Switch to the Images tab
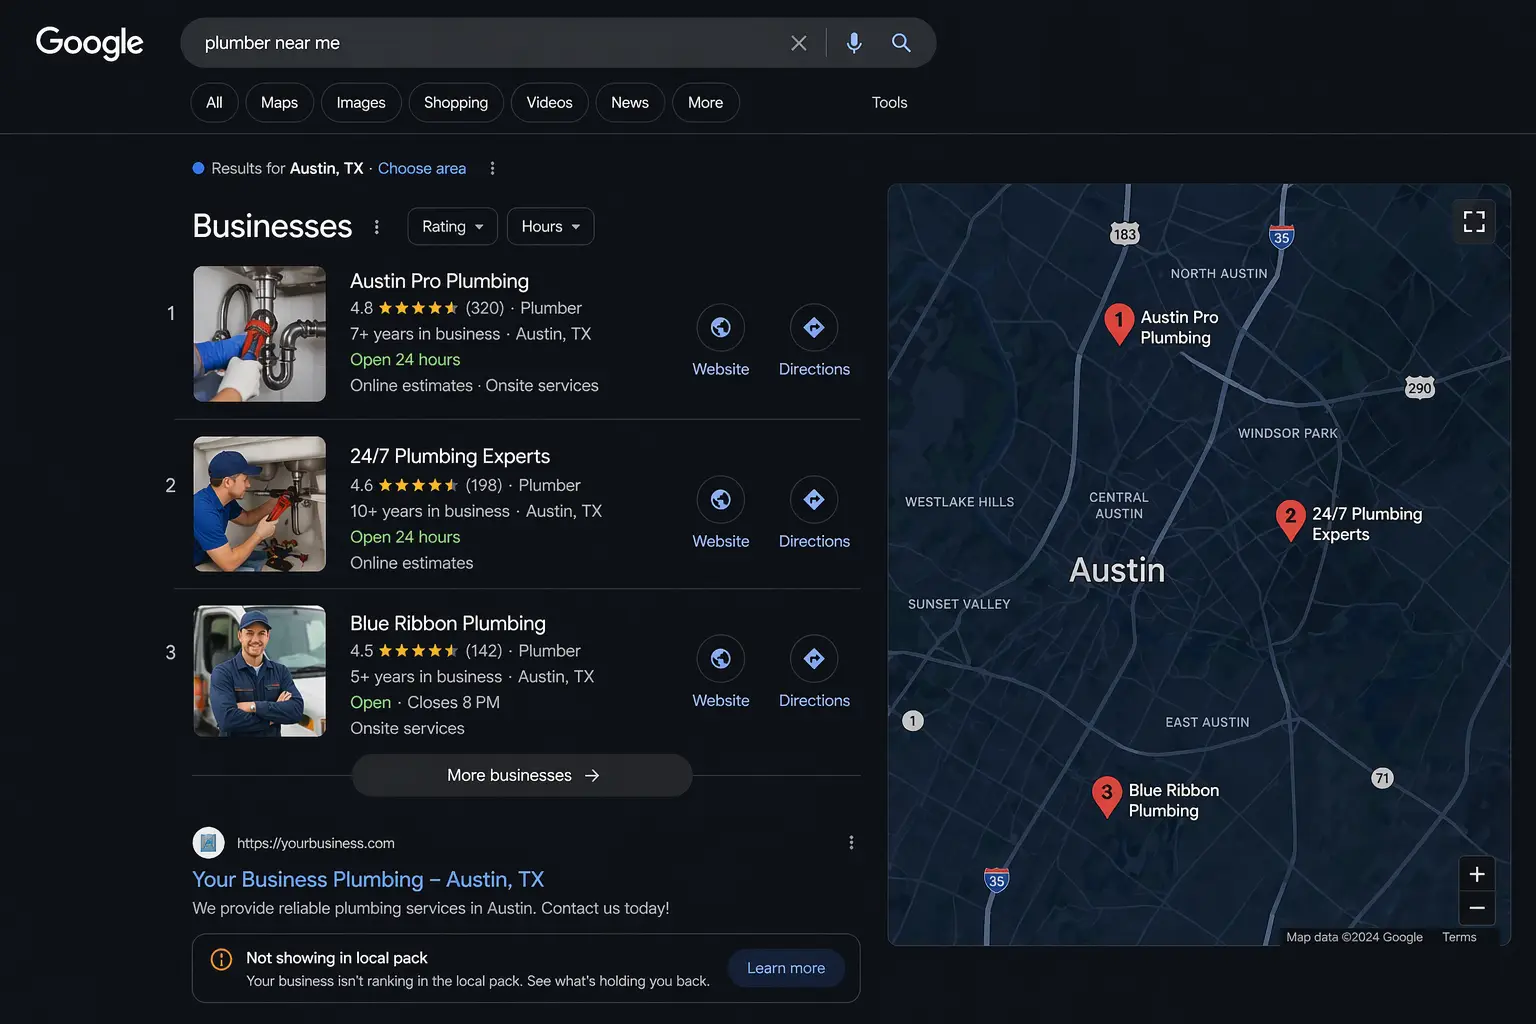The width and height of the screenshot is (1536, 1024). coord(360,103)
